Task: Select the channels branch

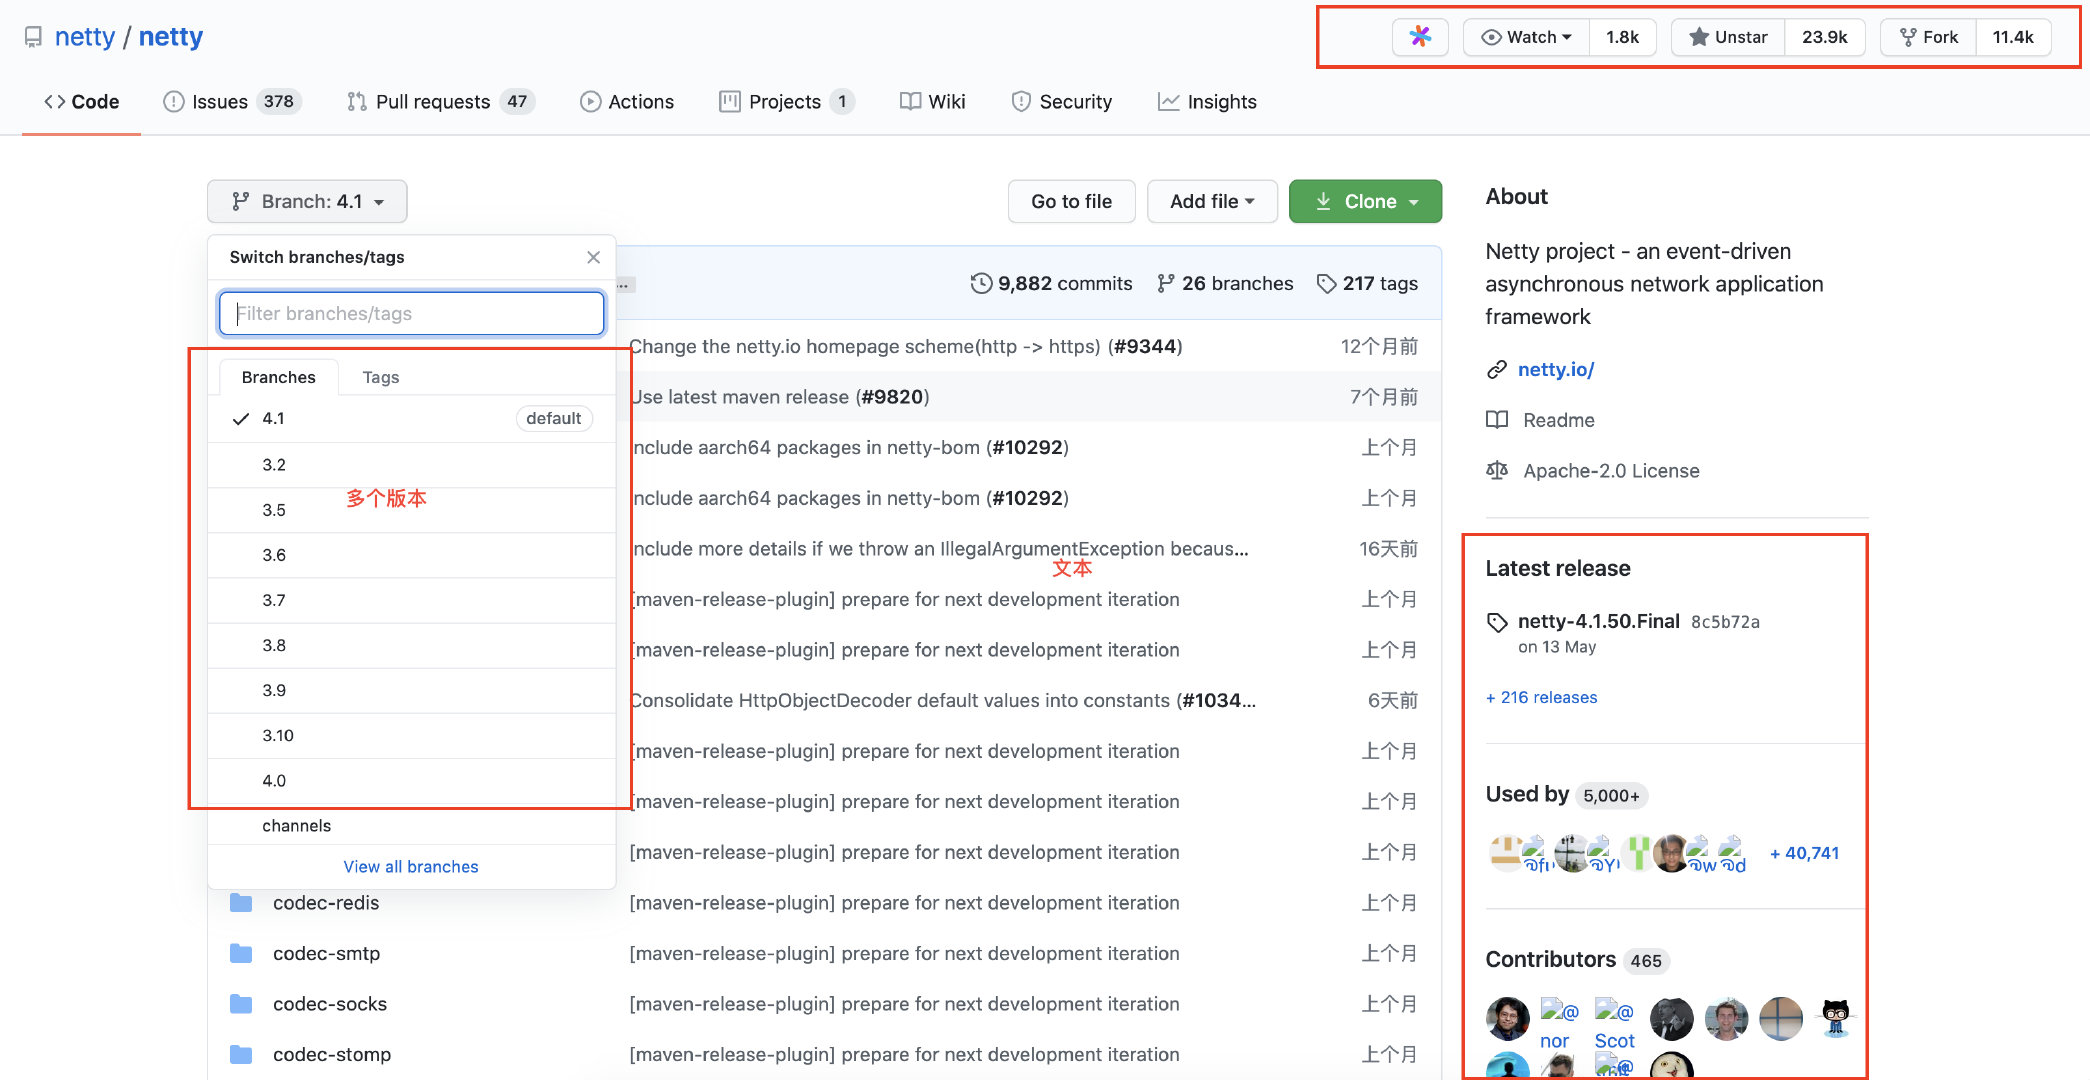Action: coord(412,825)
